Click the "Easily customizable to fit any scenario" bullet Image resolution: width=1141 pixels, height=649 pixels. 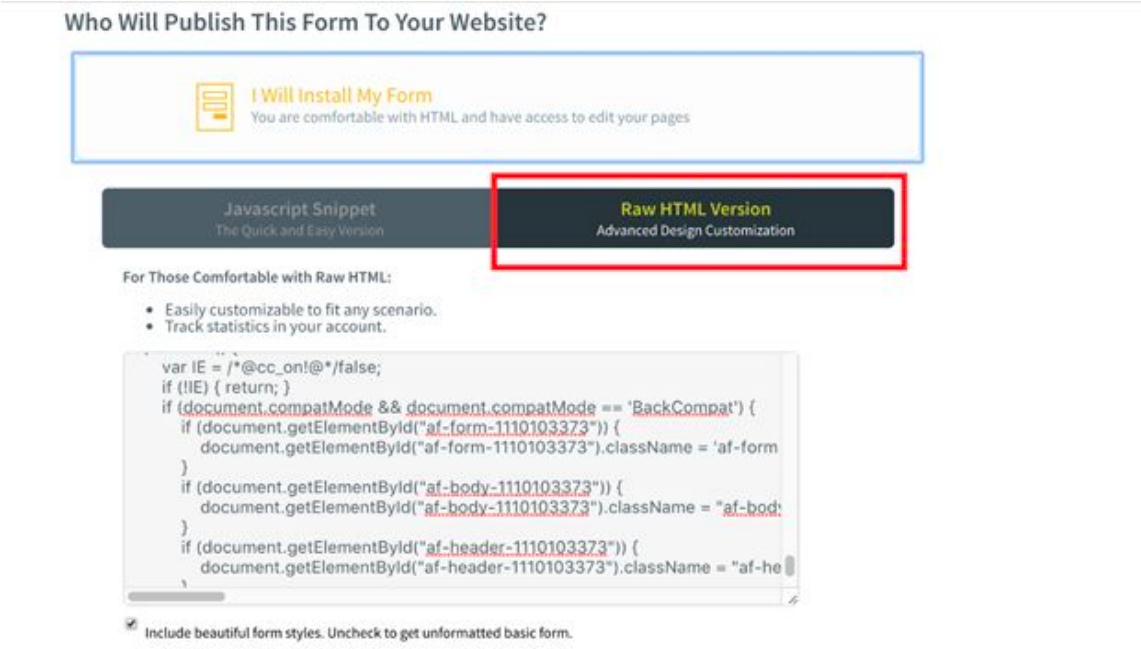point(301,310)
